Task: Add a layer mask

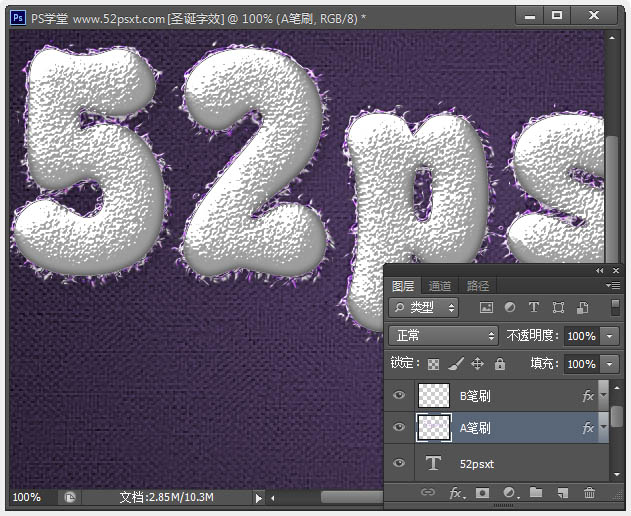Action: pyautogui.click(x=482, y=493)
